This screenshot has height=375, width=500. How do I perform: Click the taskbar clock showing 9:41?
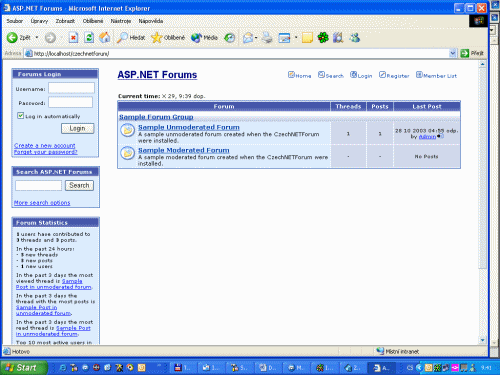(486, 368)
